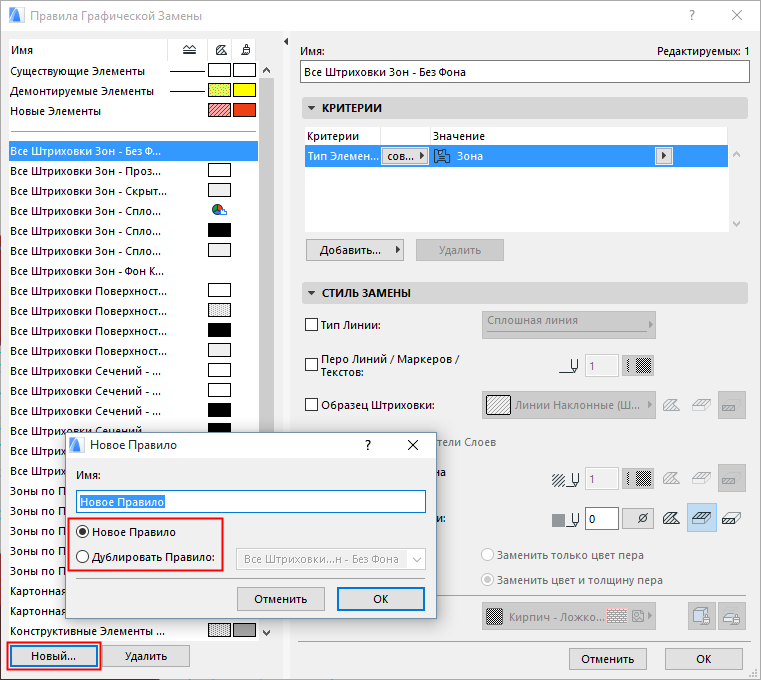
Task: Toggle drafting fill for background pen row
Action: [x=671, y=518]
